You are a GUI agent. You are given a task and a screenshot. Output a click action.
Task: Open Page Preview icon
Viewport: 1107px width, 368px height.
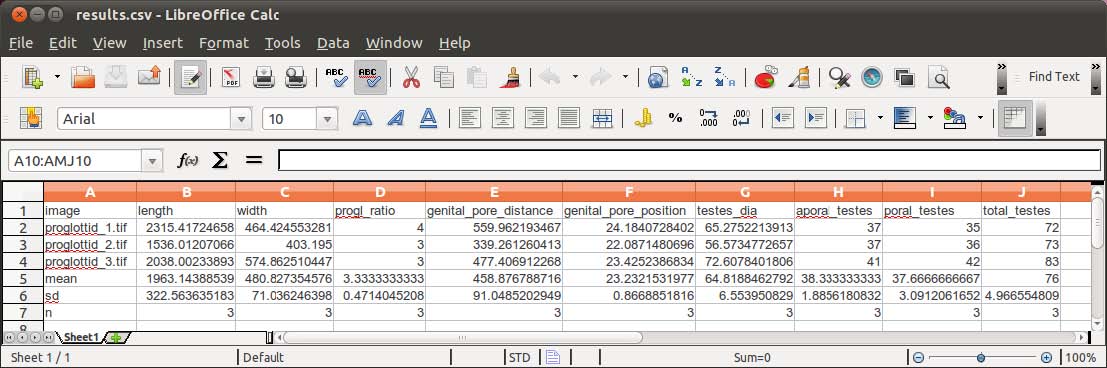click(x=296, y=76)
